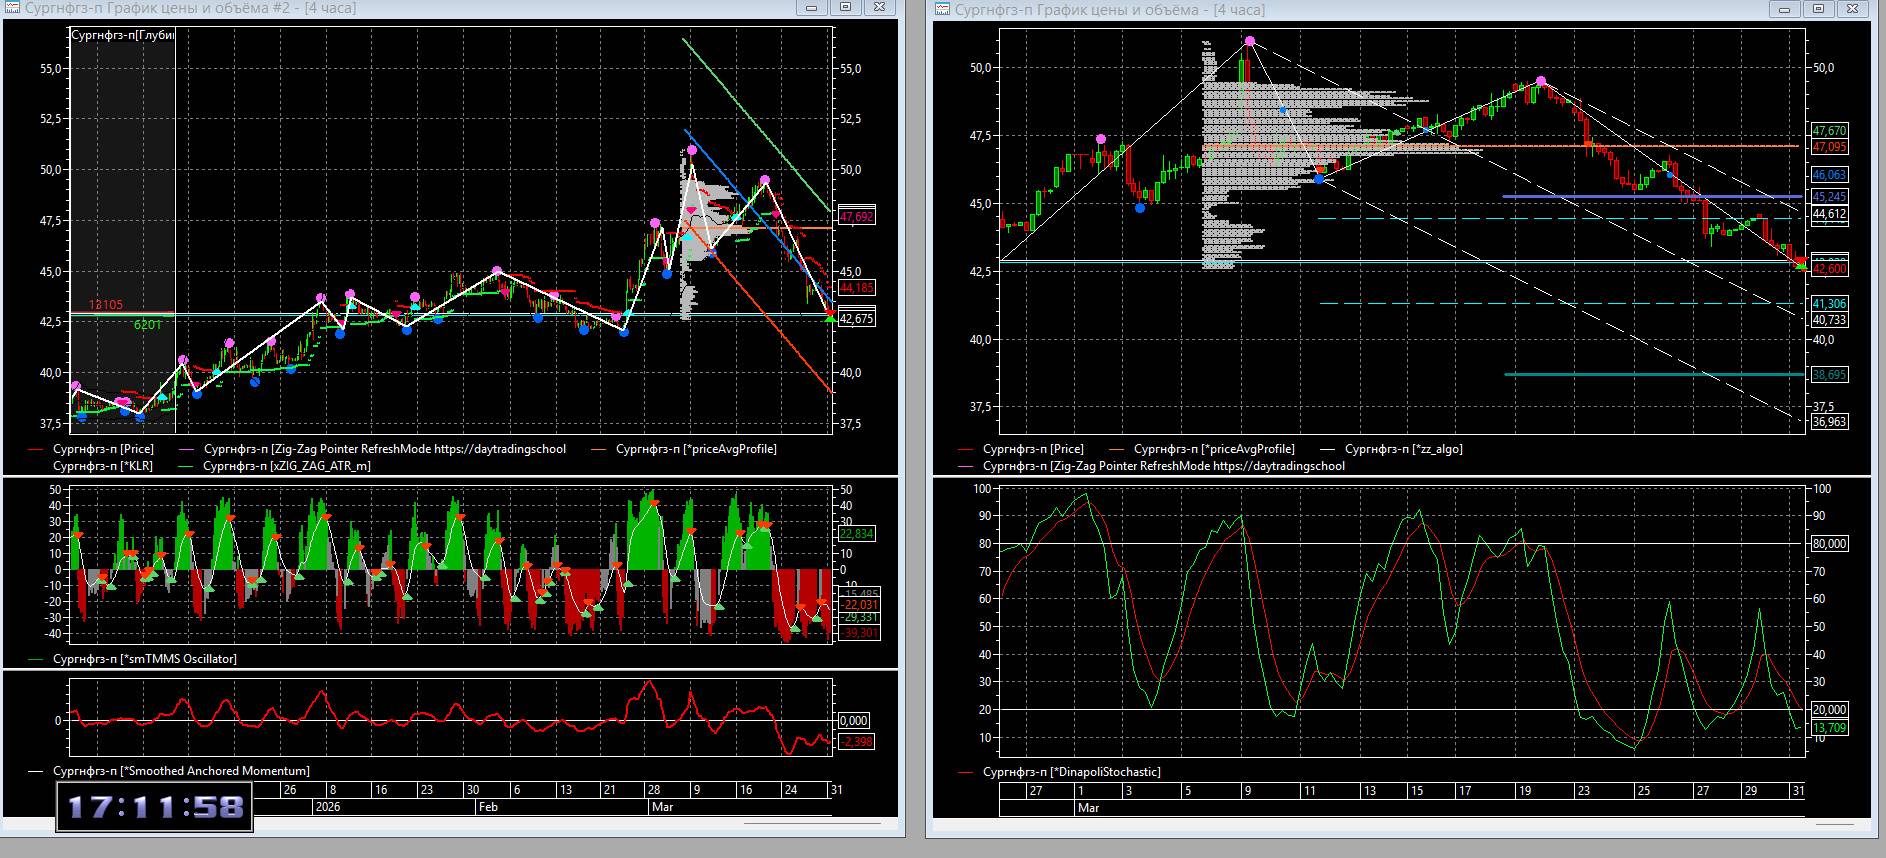Minimize the right price and volume chart window

[x=1786, y=9]
